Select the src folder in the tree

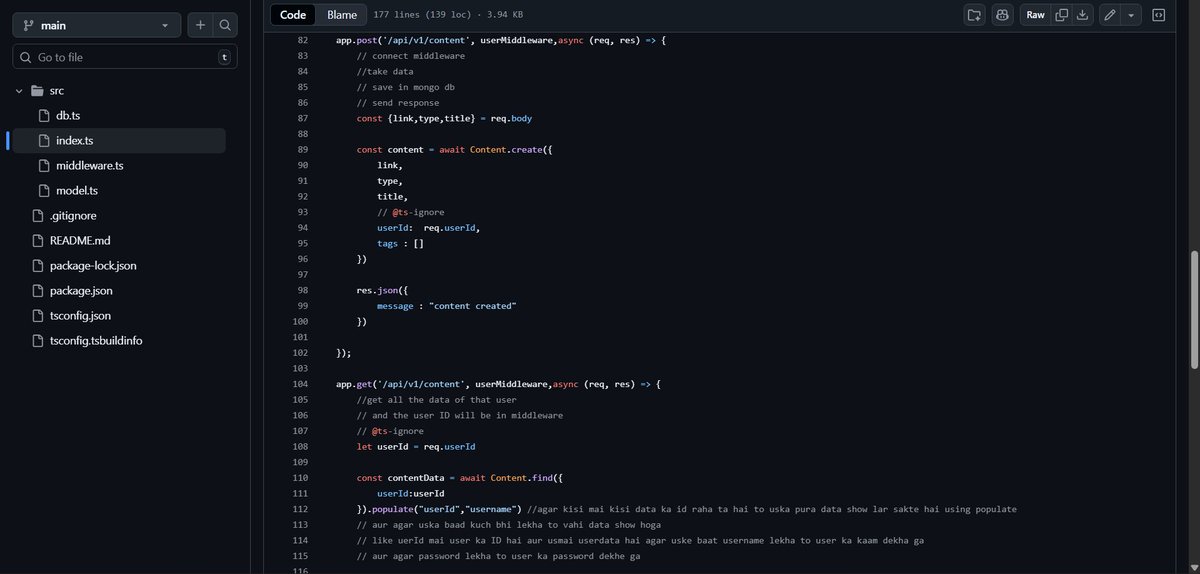pos(57,91)
